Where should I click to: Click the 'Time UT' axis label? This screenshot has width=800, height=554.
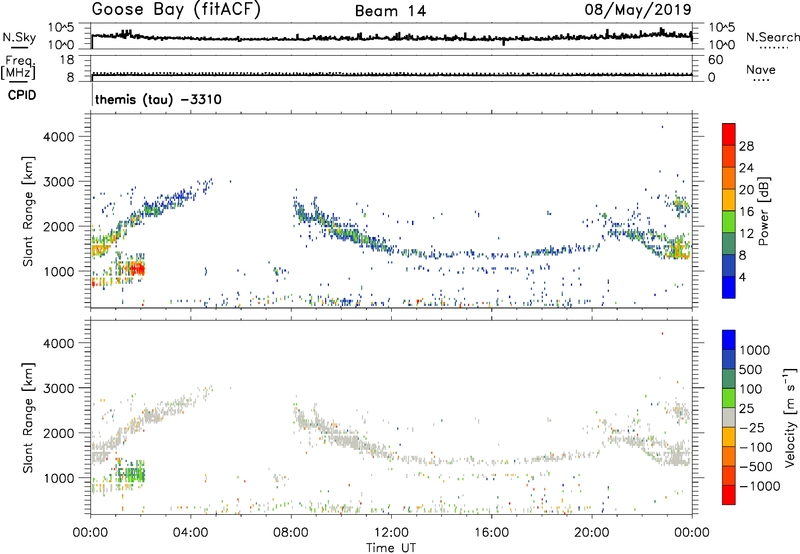[391, 548]
